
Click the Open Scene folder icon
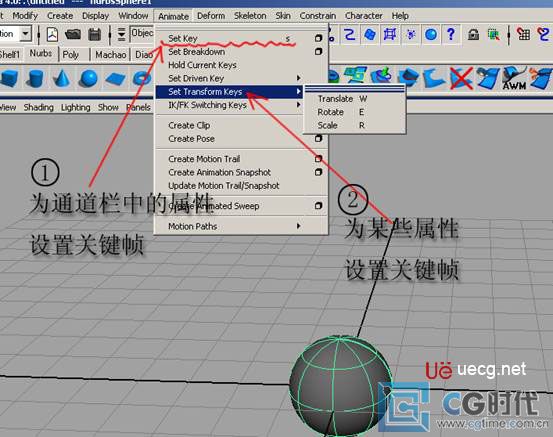click(73, 35)
